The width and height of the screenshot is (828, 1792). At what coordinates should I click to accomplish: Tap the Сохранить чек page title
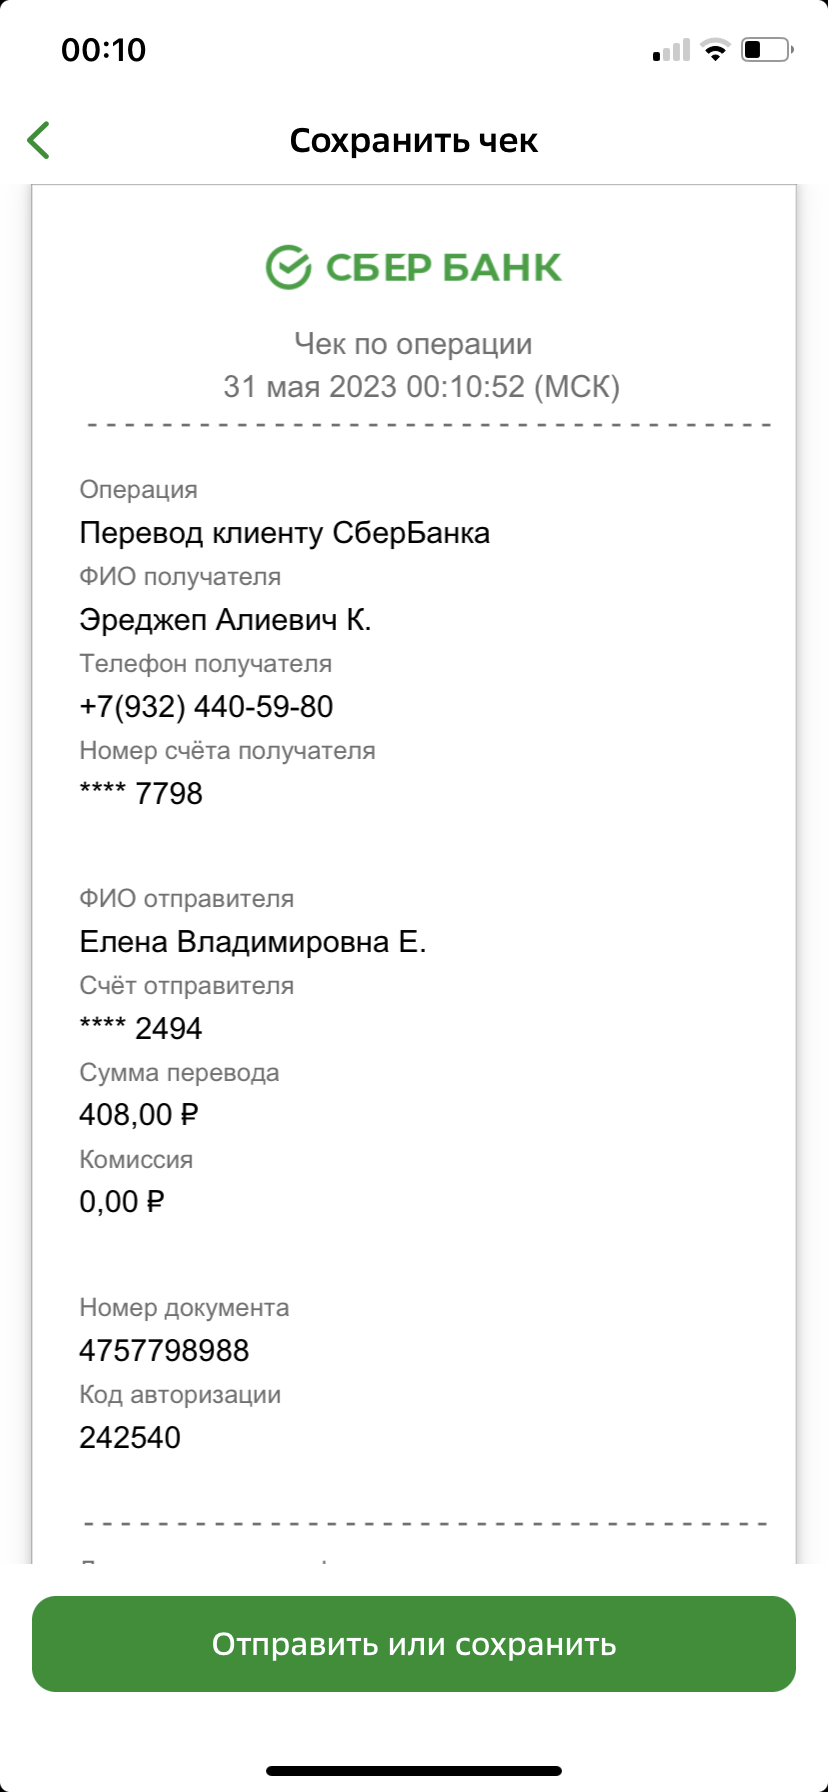click(x=414, y=141)
